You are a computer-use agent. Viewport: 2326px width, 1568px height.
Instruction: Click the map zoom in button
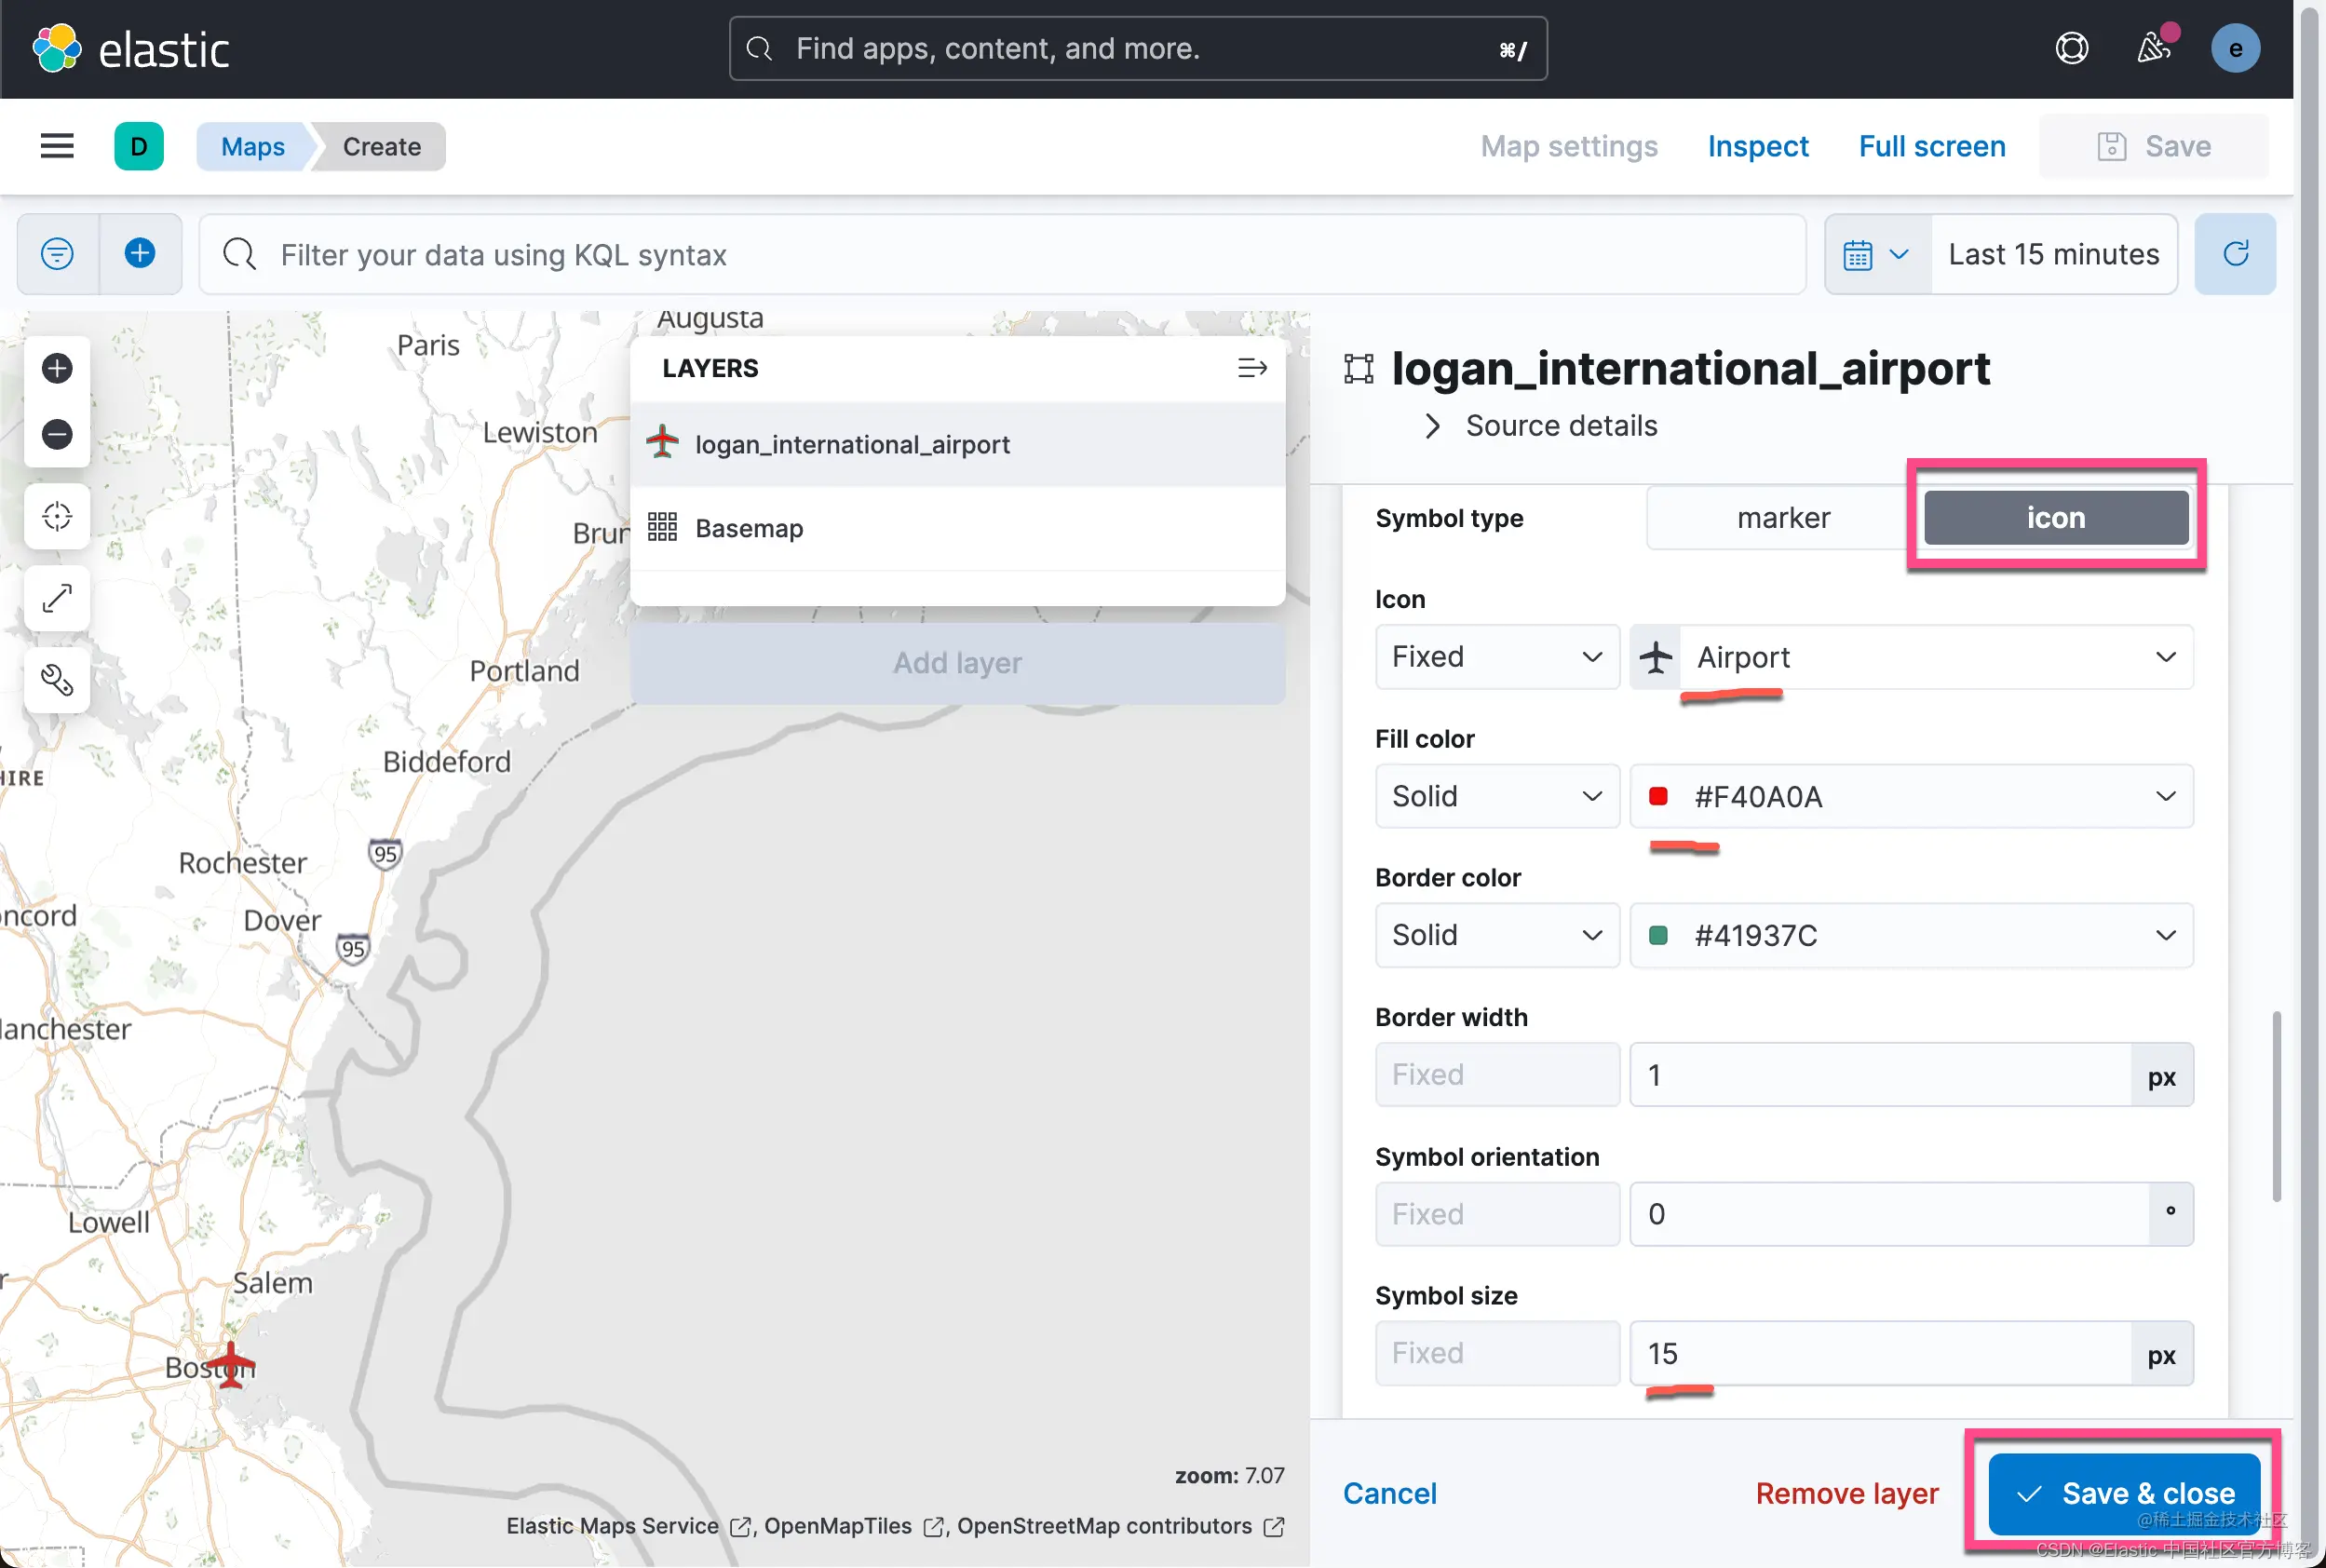57,368
